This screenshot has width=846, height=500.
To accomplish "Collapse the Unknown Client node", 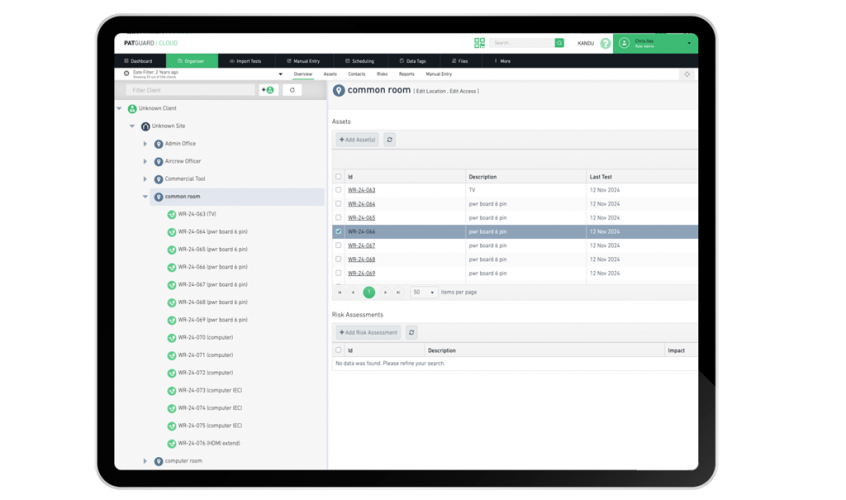I will click(119, 108).
